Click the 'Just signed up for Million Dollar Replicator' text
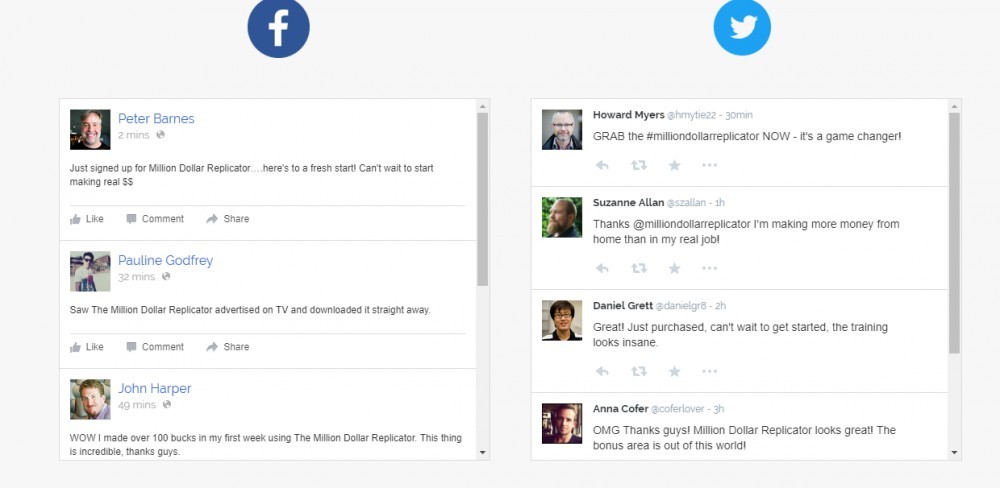The width and height of the screenshot is (1000, 488). 160,168
